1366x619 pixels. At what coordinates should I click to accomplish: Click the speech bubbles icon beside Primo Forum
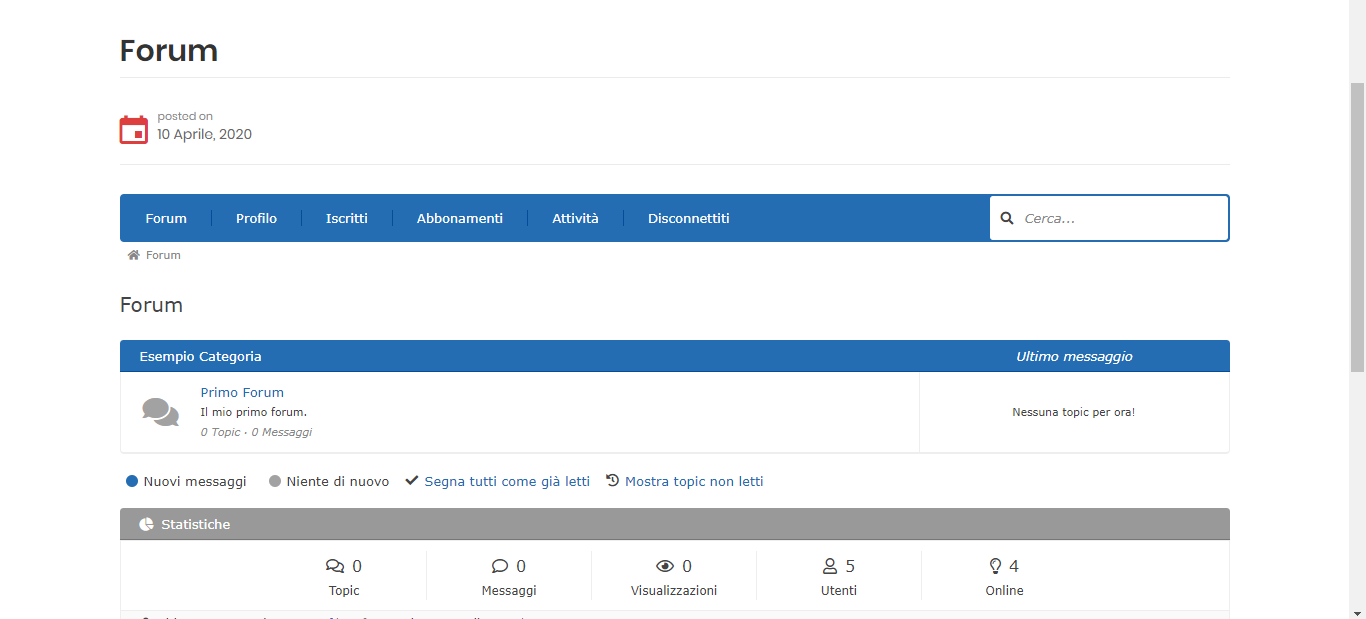tap(160, 412)
